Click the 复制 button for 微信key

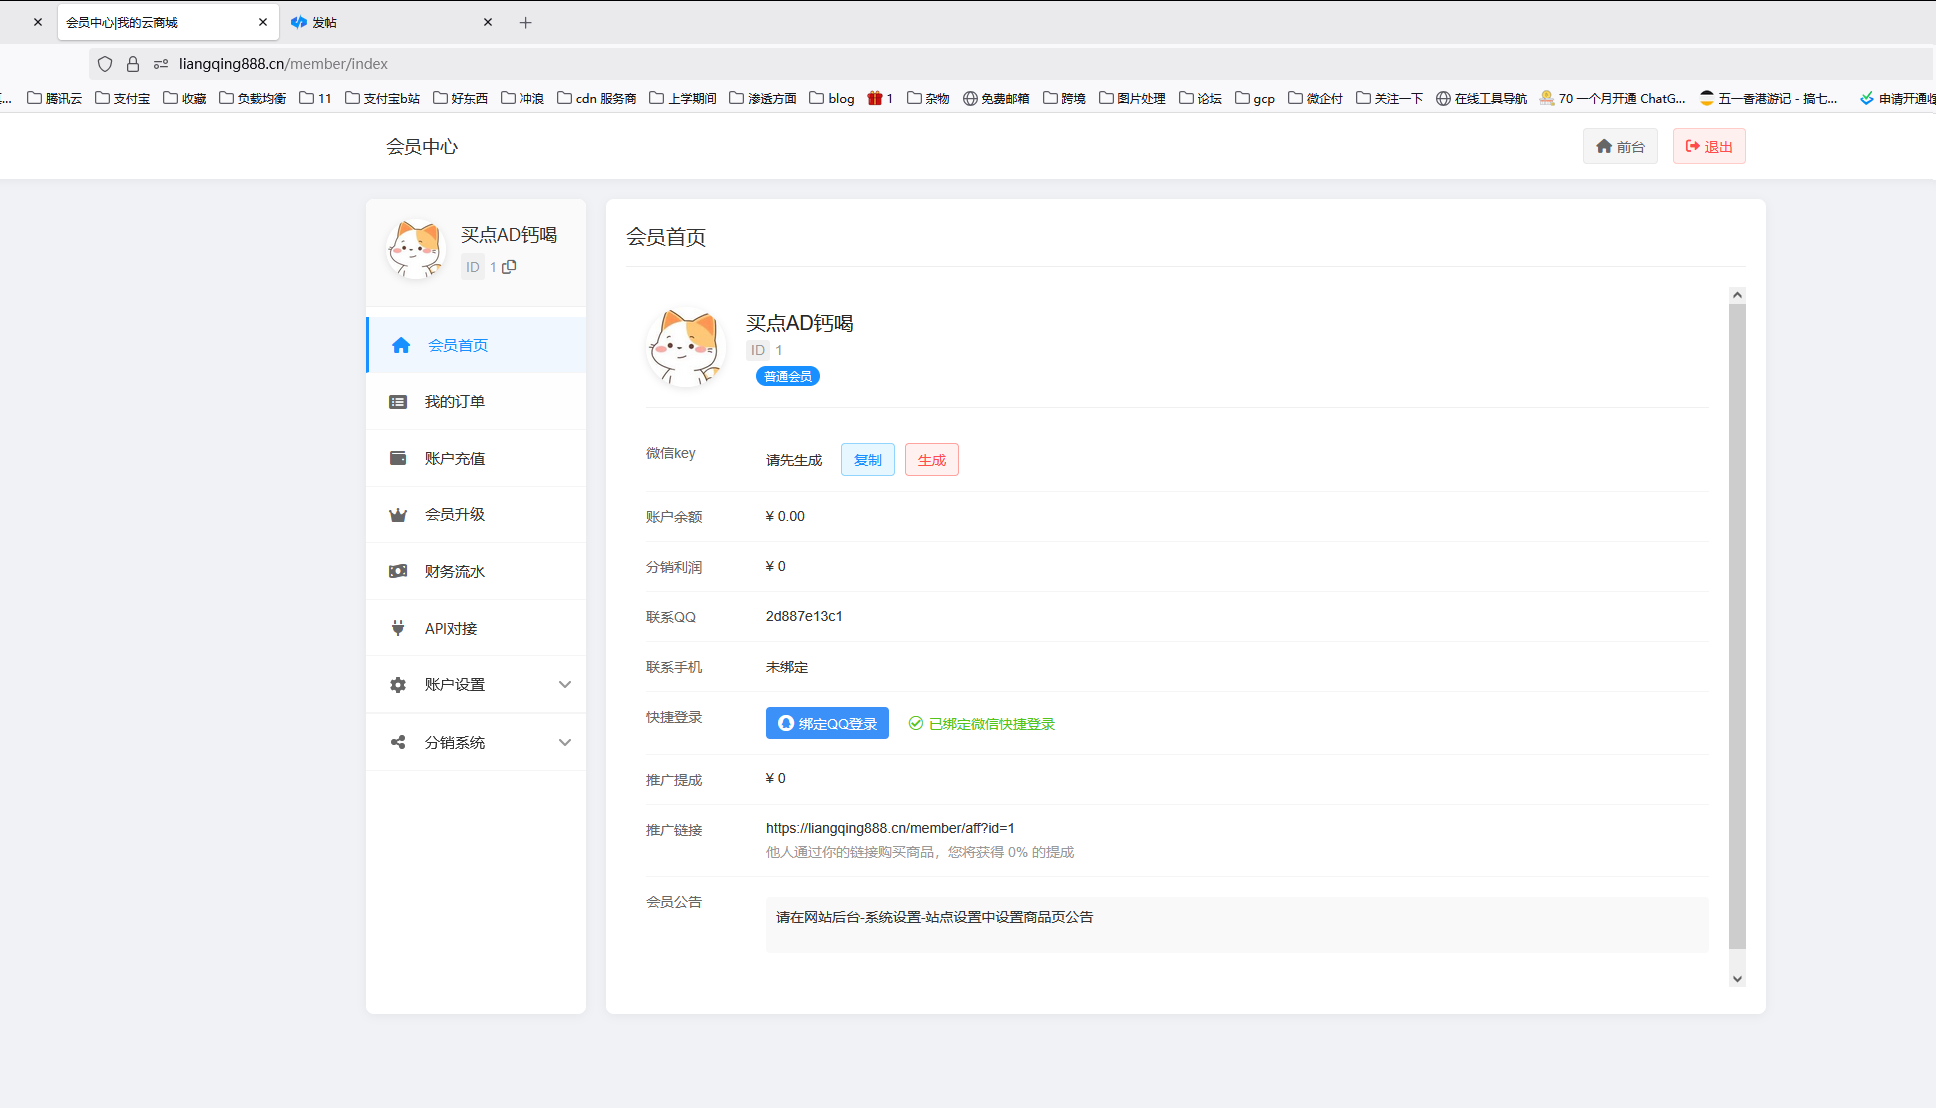(867, 460)
